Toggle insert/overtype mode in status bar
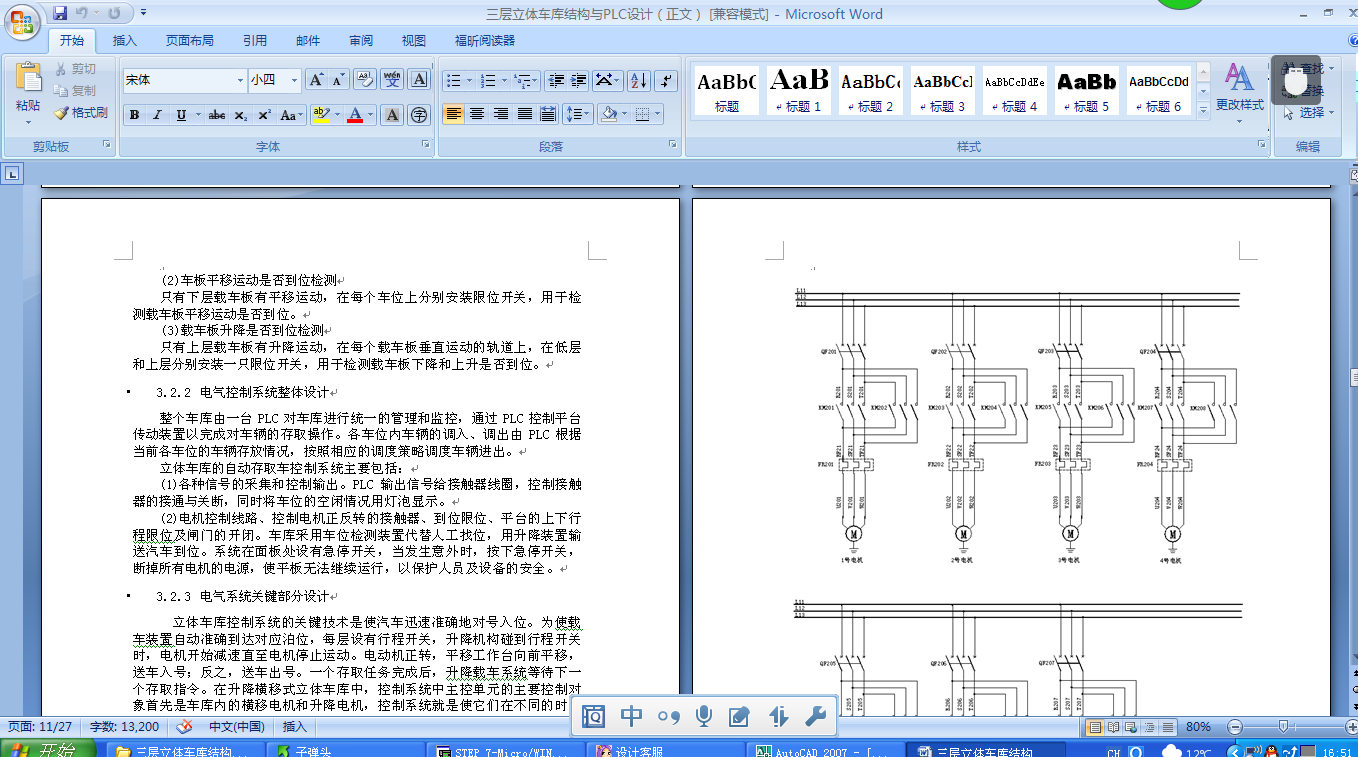This screenshot has width=1358, height=757. pos(295,727)
